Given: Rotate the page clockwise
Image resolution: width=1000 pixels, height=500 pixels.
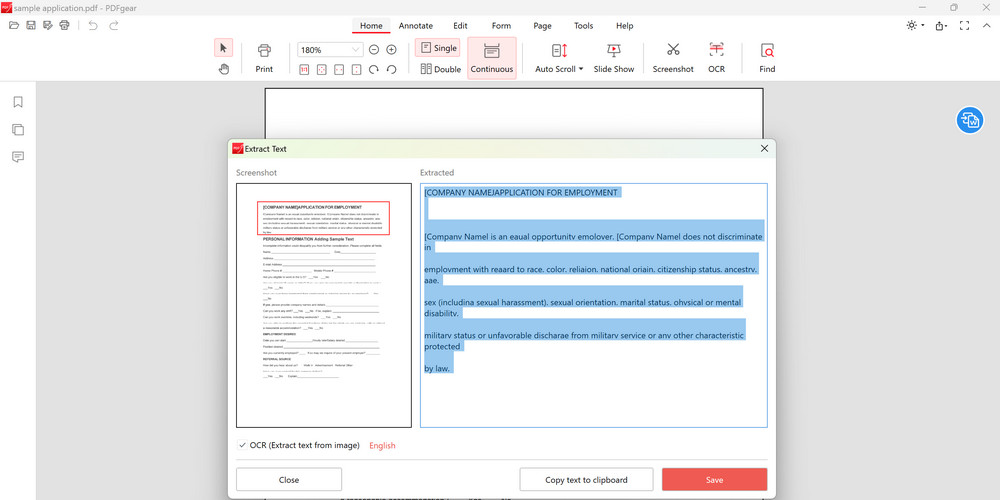Looking at the screenshot, I should click(374, 69).
